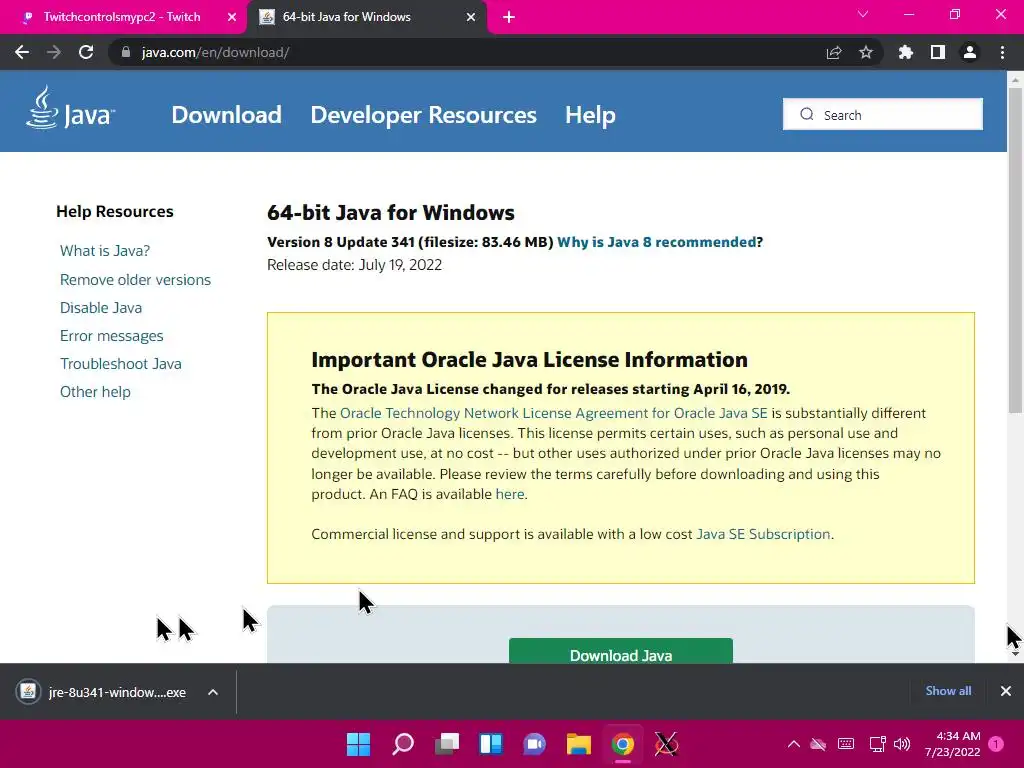Image resolution: width=1024 pixels, height=768 pixels.
Task: Close the Twitchcontrolsmypc2 tab
Action: click(x=232, y=17)
